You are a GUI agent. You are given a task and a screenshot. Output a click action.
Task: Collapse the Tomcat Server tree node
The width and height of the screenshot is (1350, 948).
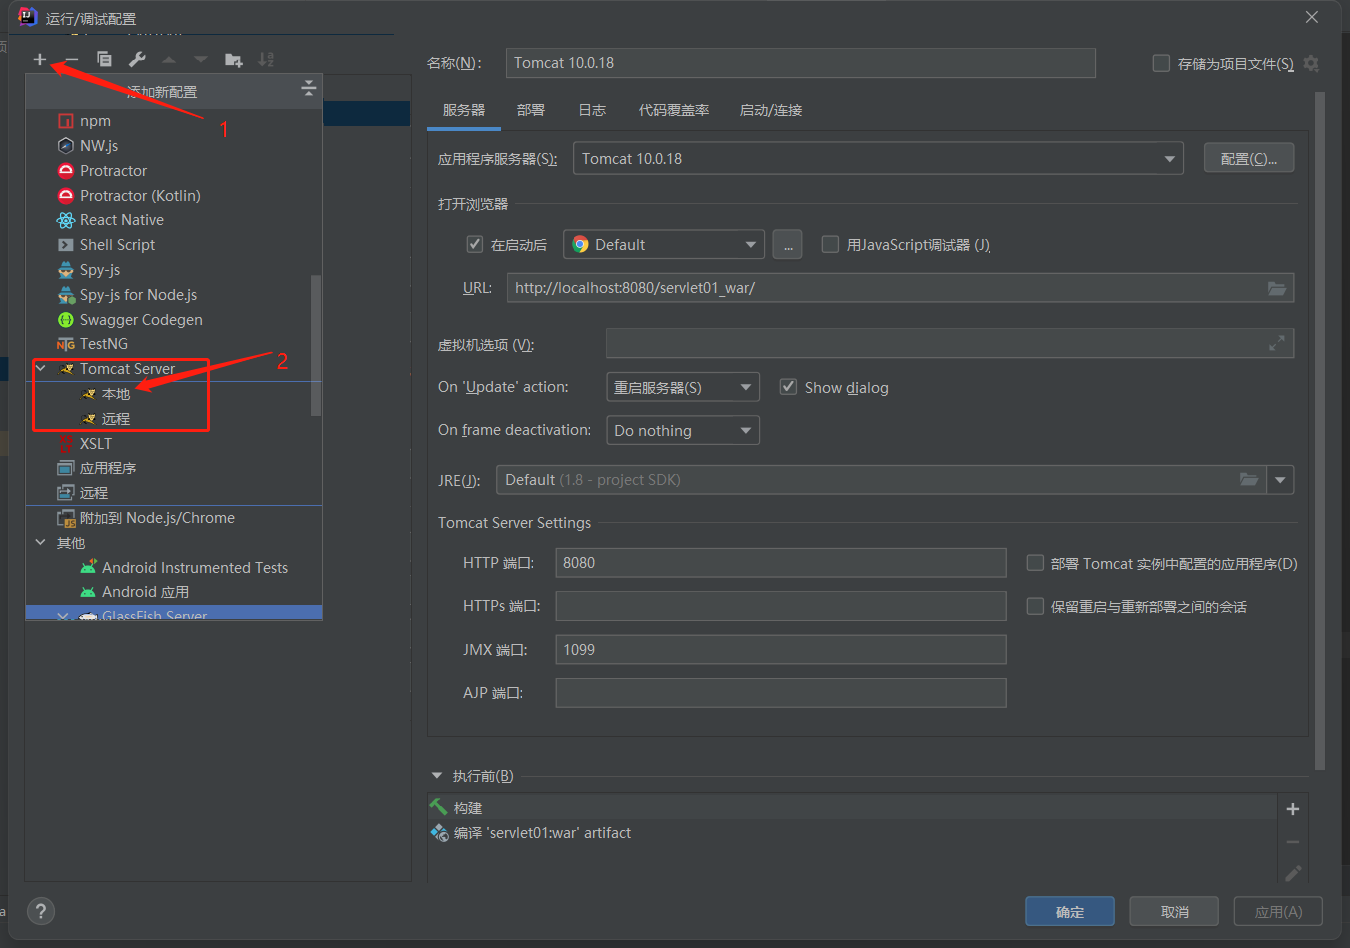[41, 369]
